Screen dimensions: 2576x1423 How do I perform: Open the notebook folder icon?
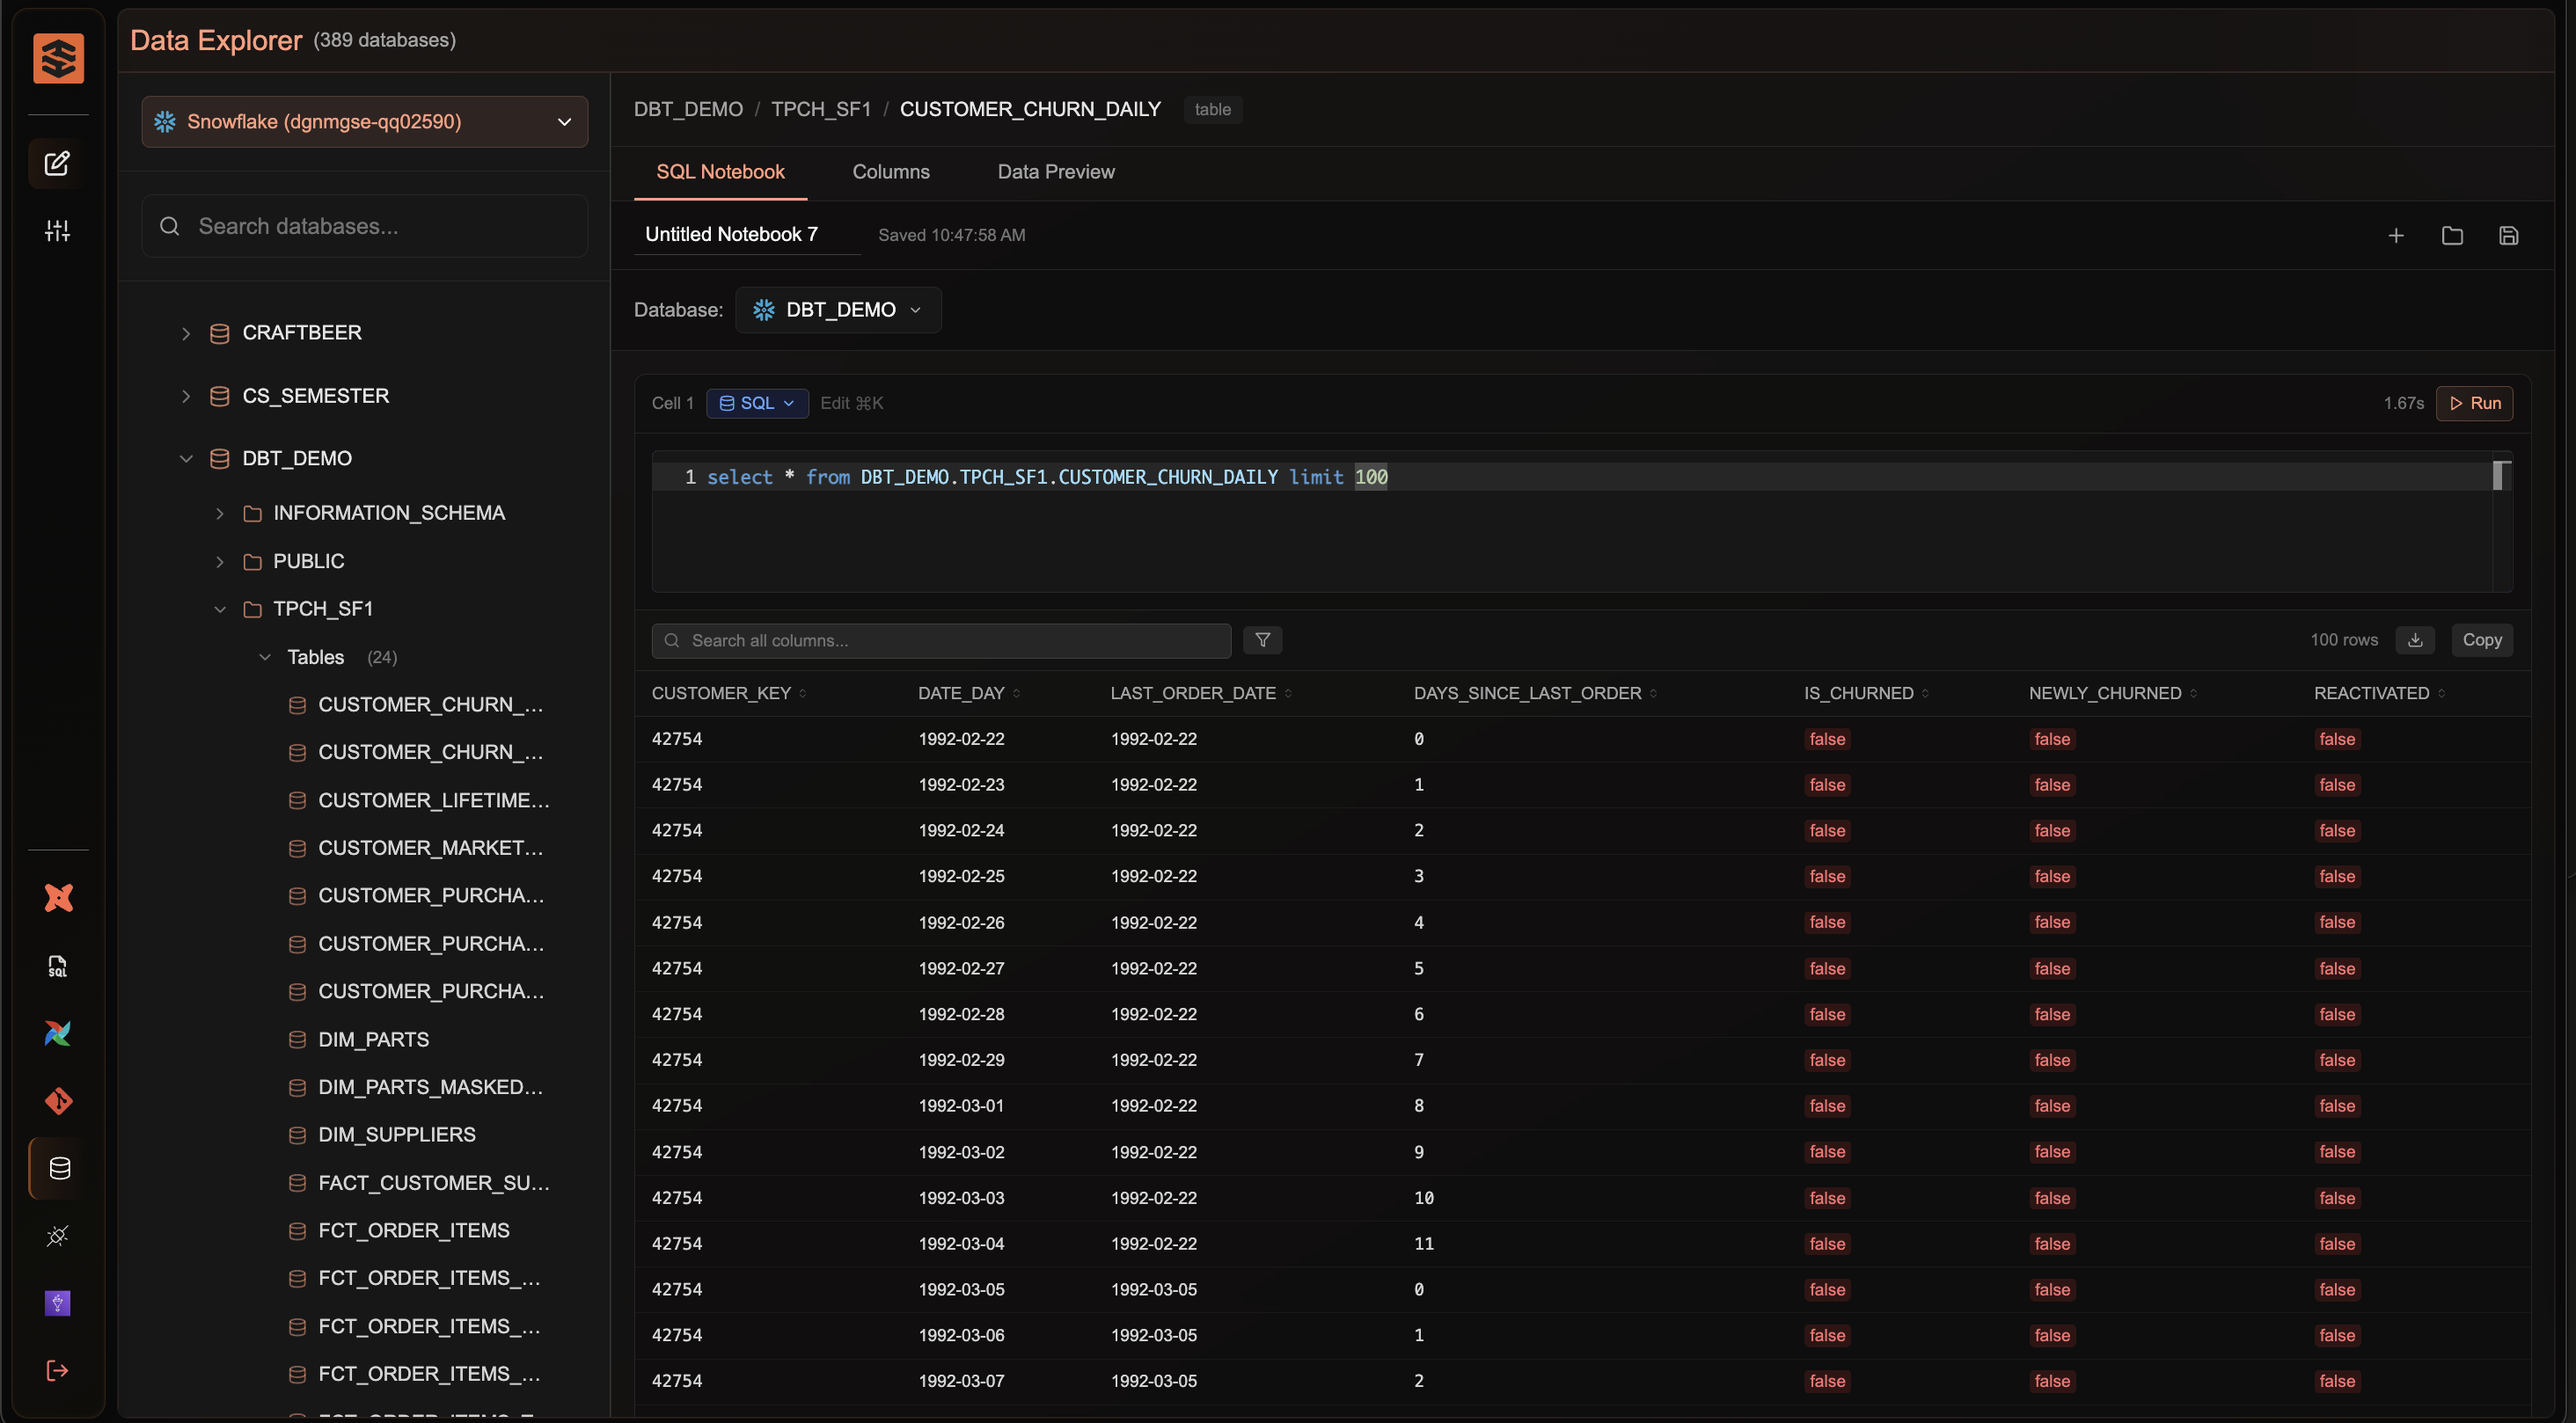2451,236
